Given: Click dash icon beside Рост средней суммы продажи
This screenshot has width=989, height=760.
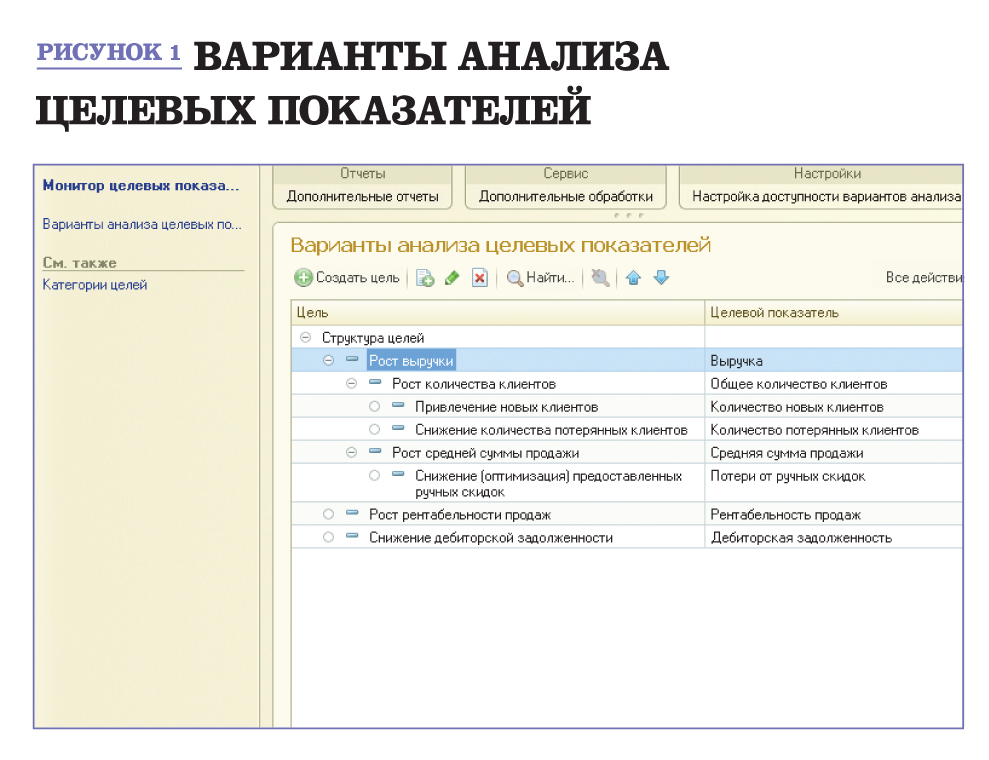Looking at the screenshot, I should (x=375, y=451).
